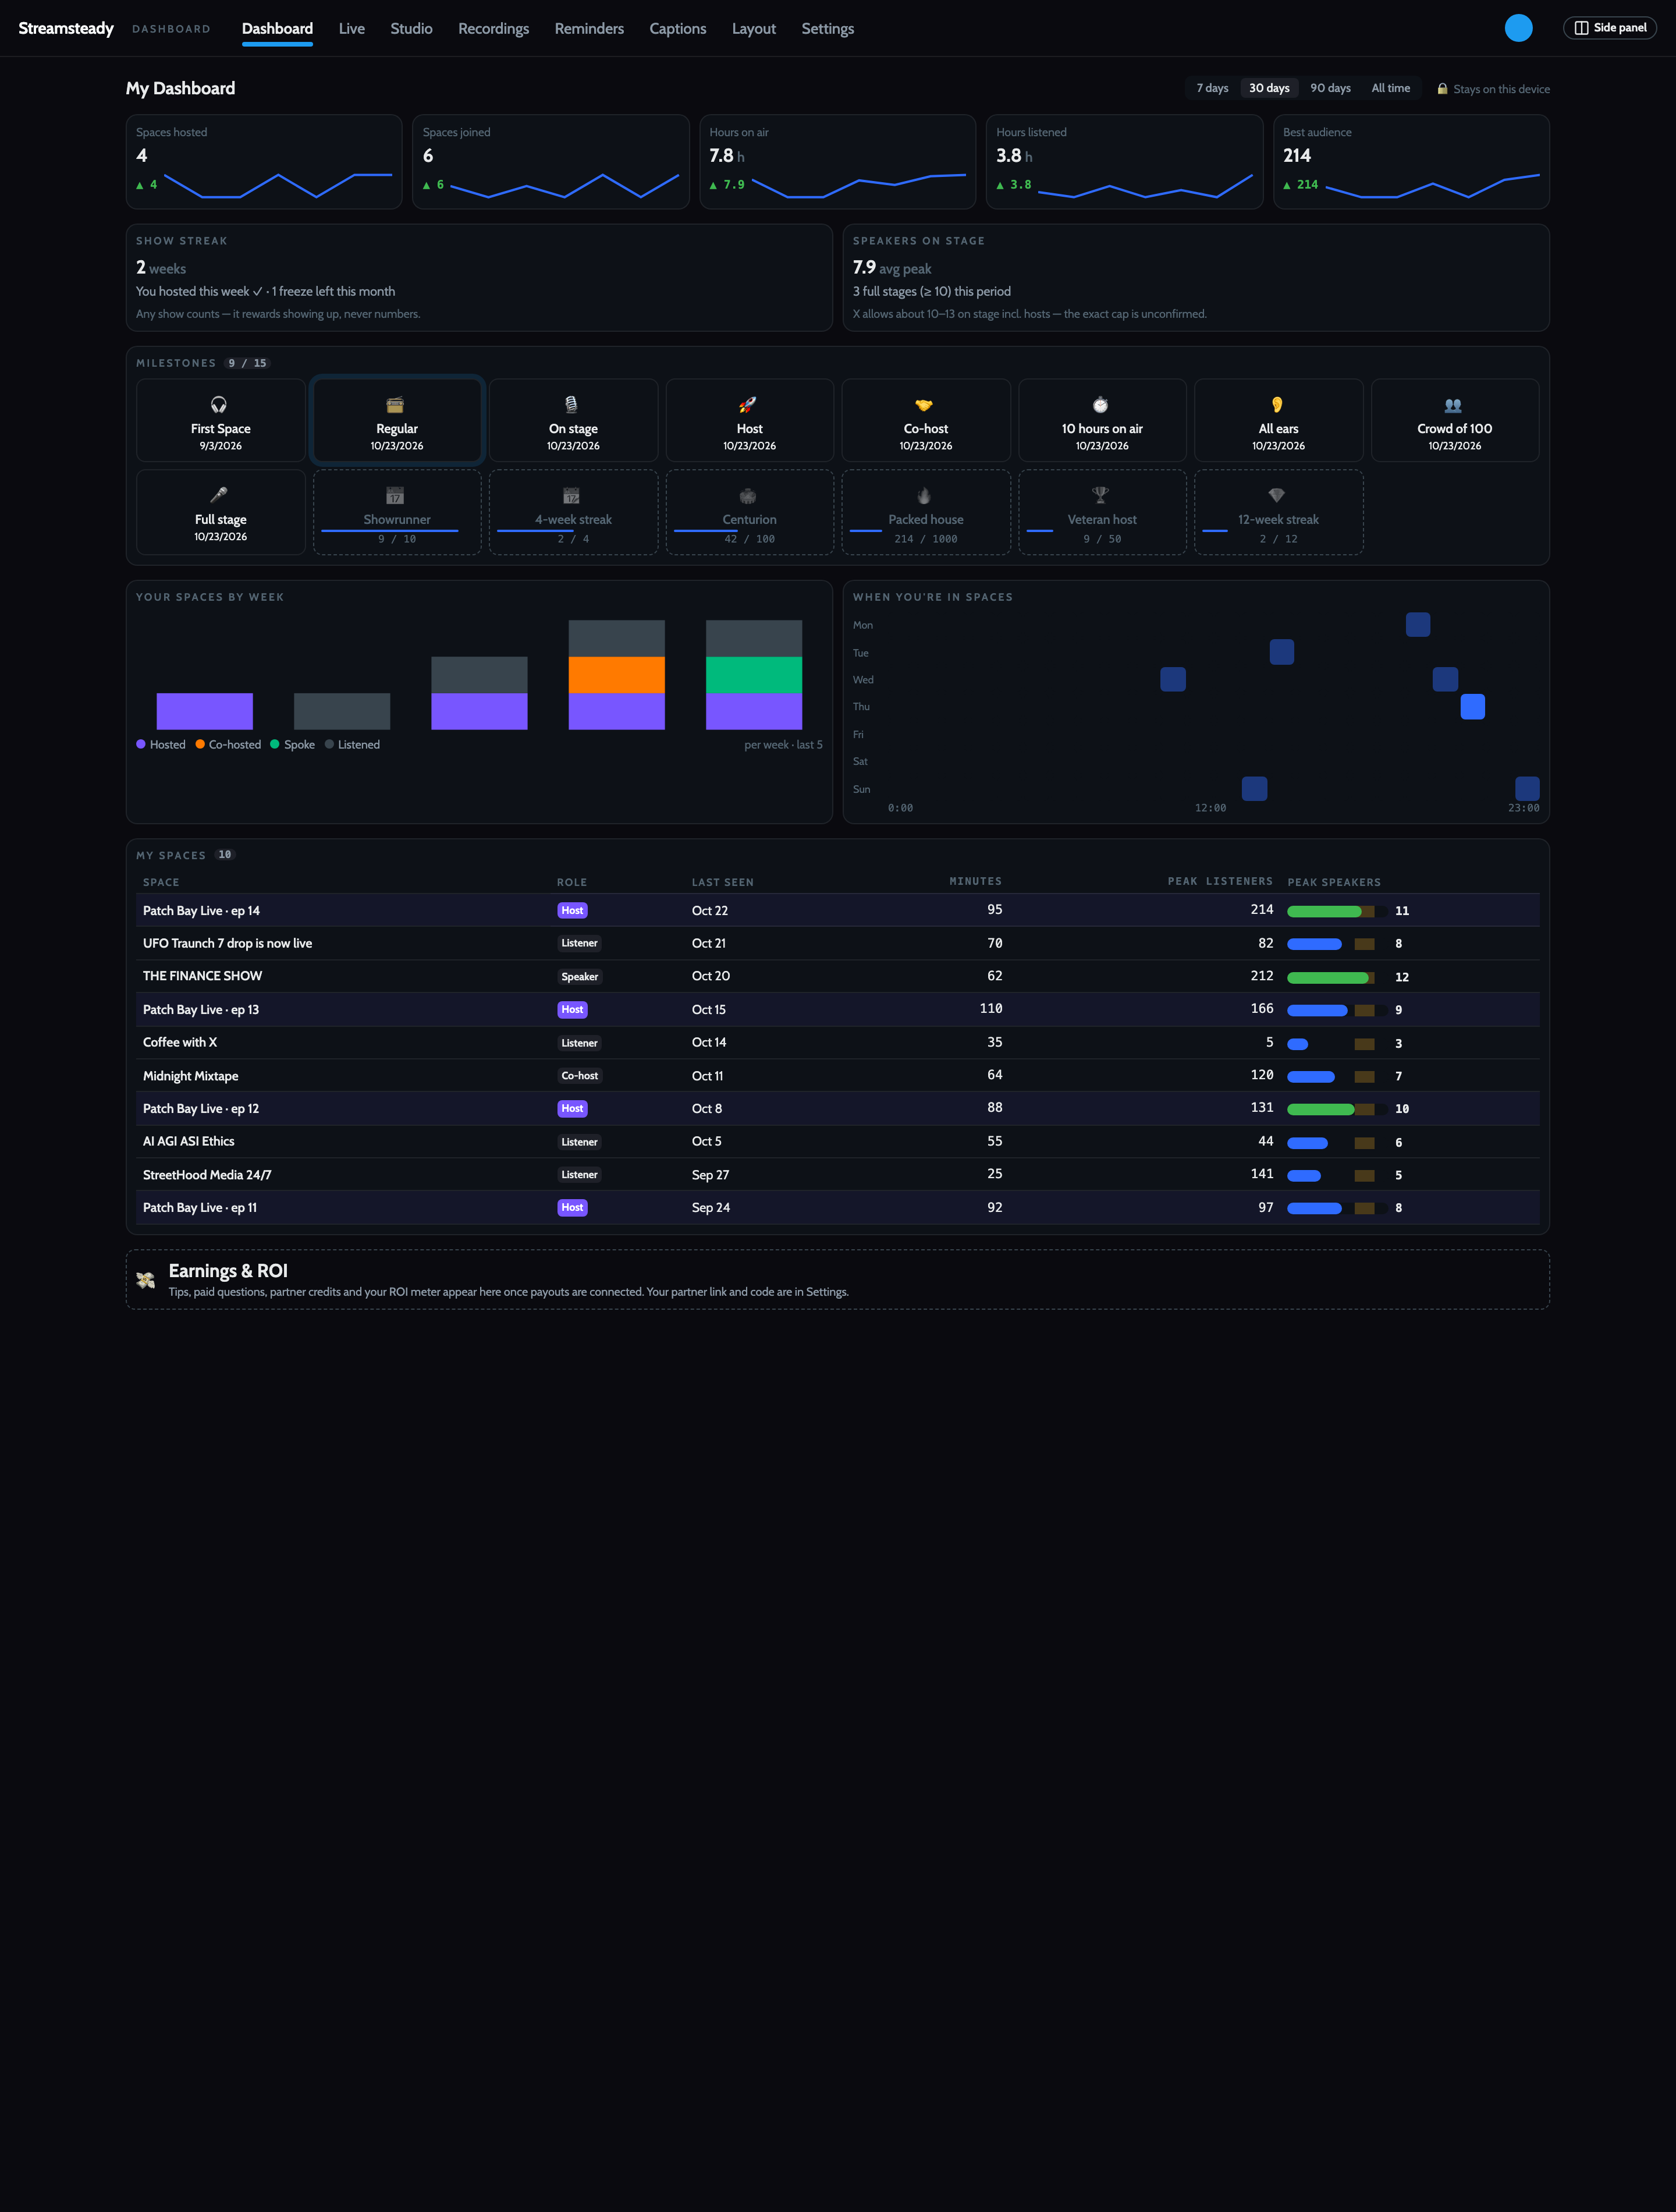Open UFO Traunch 7 drop is now live
The image size is (1676, 2212).
(x=838, y=943)
